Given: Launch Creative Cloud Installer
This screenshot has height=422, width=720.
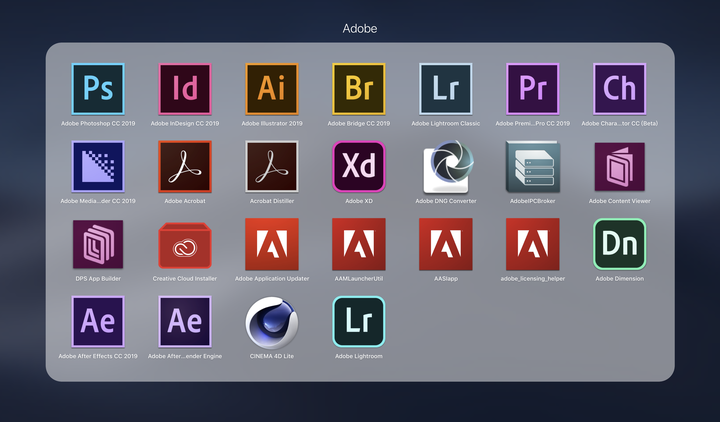Looking at the screenshot, I should (x=185, y=245).
